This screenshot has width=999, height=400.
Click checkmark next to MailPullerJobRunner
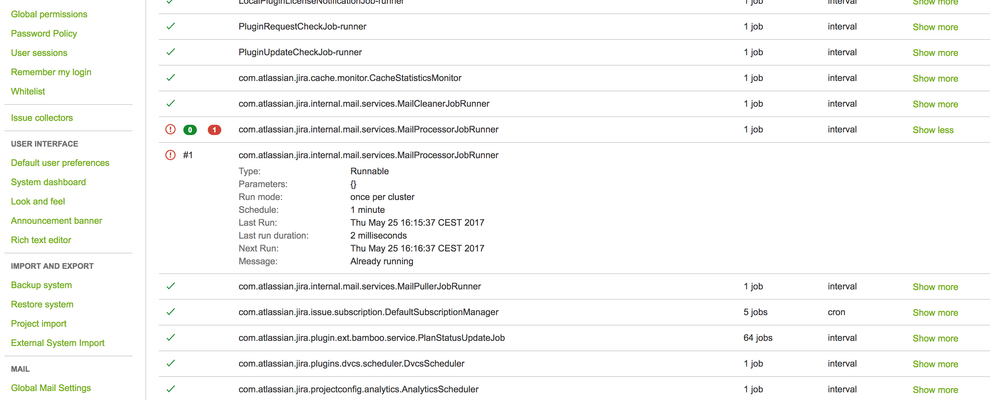[170, 287]
